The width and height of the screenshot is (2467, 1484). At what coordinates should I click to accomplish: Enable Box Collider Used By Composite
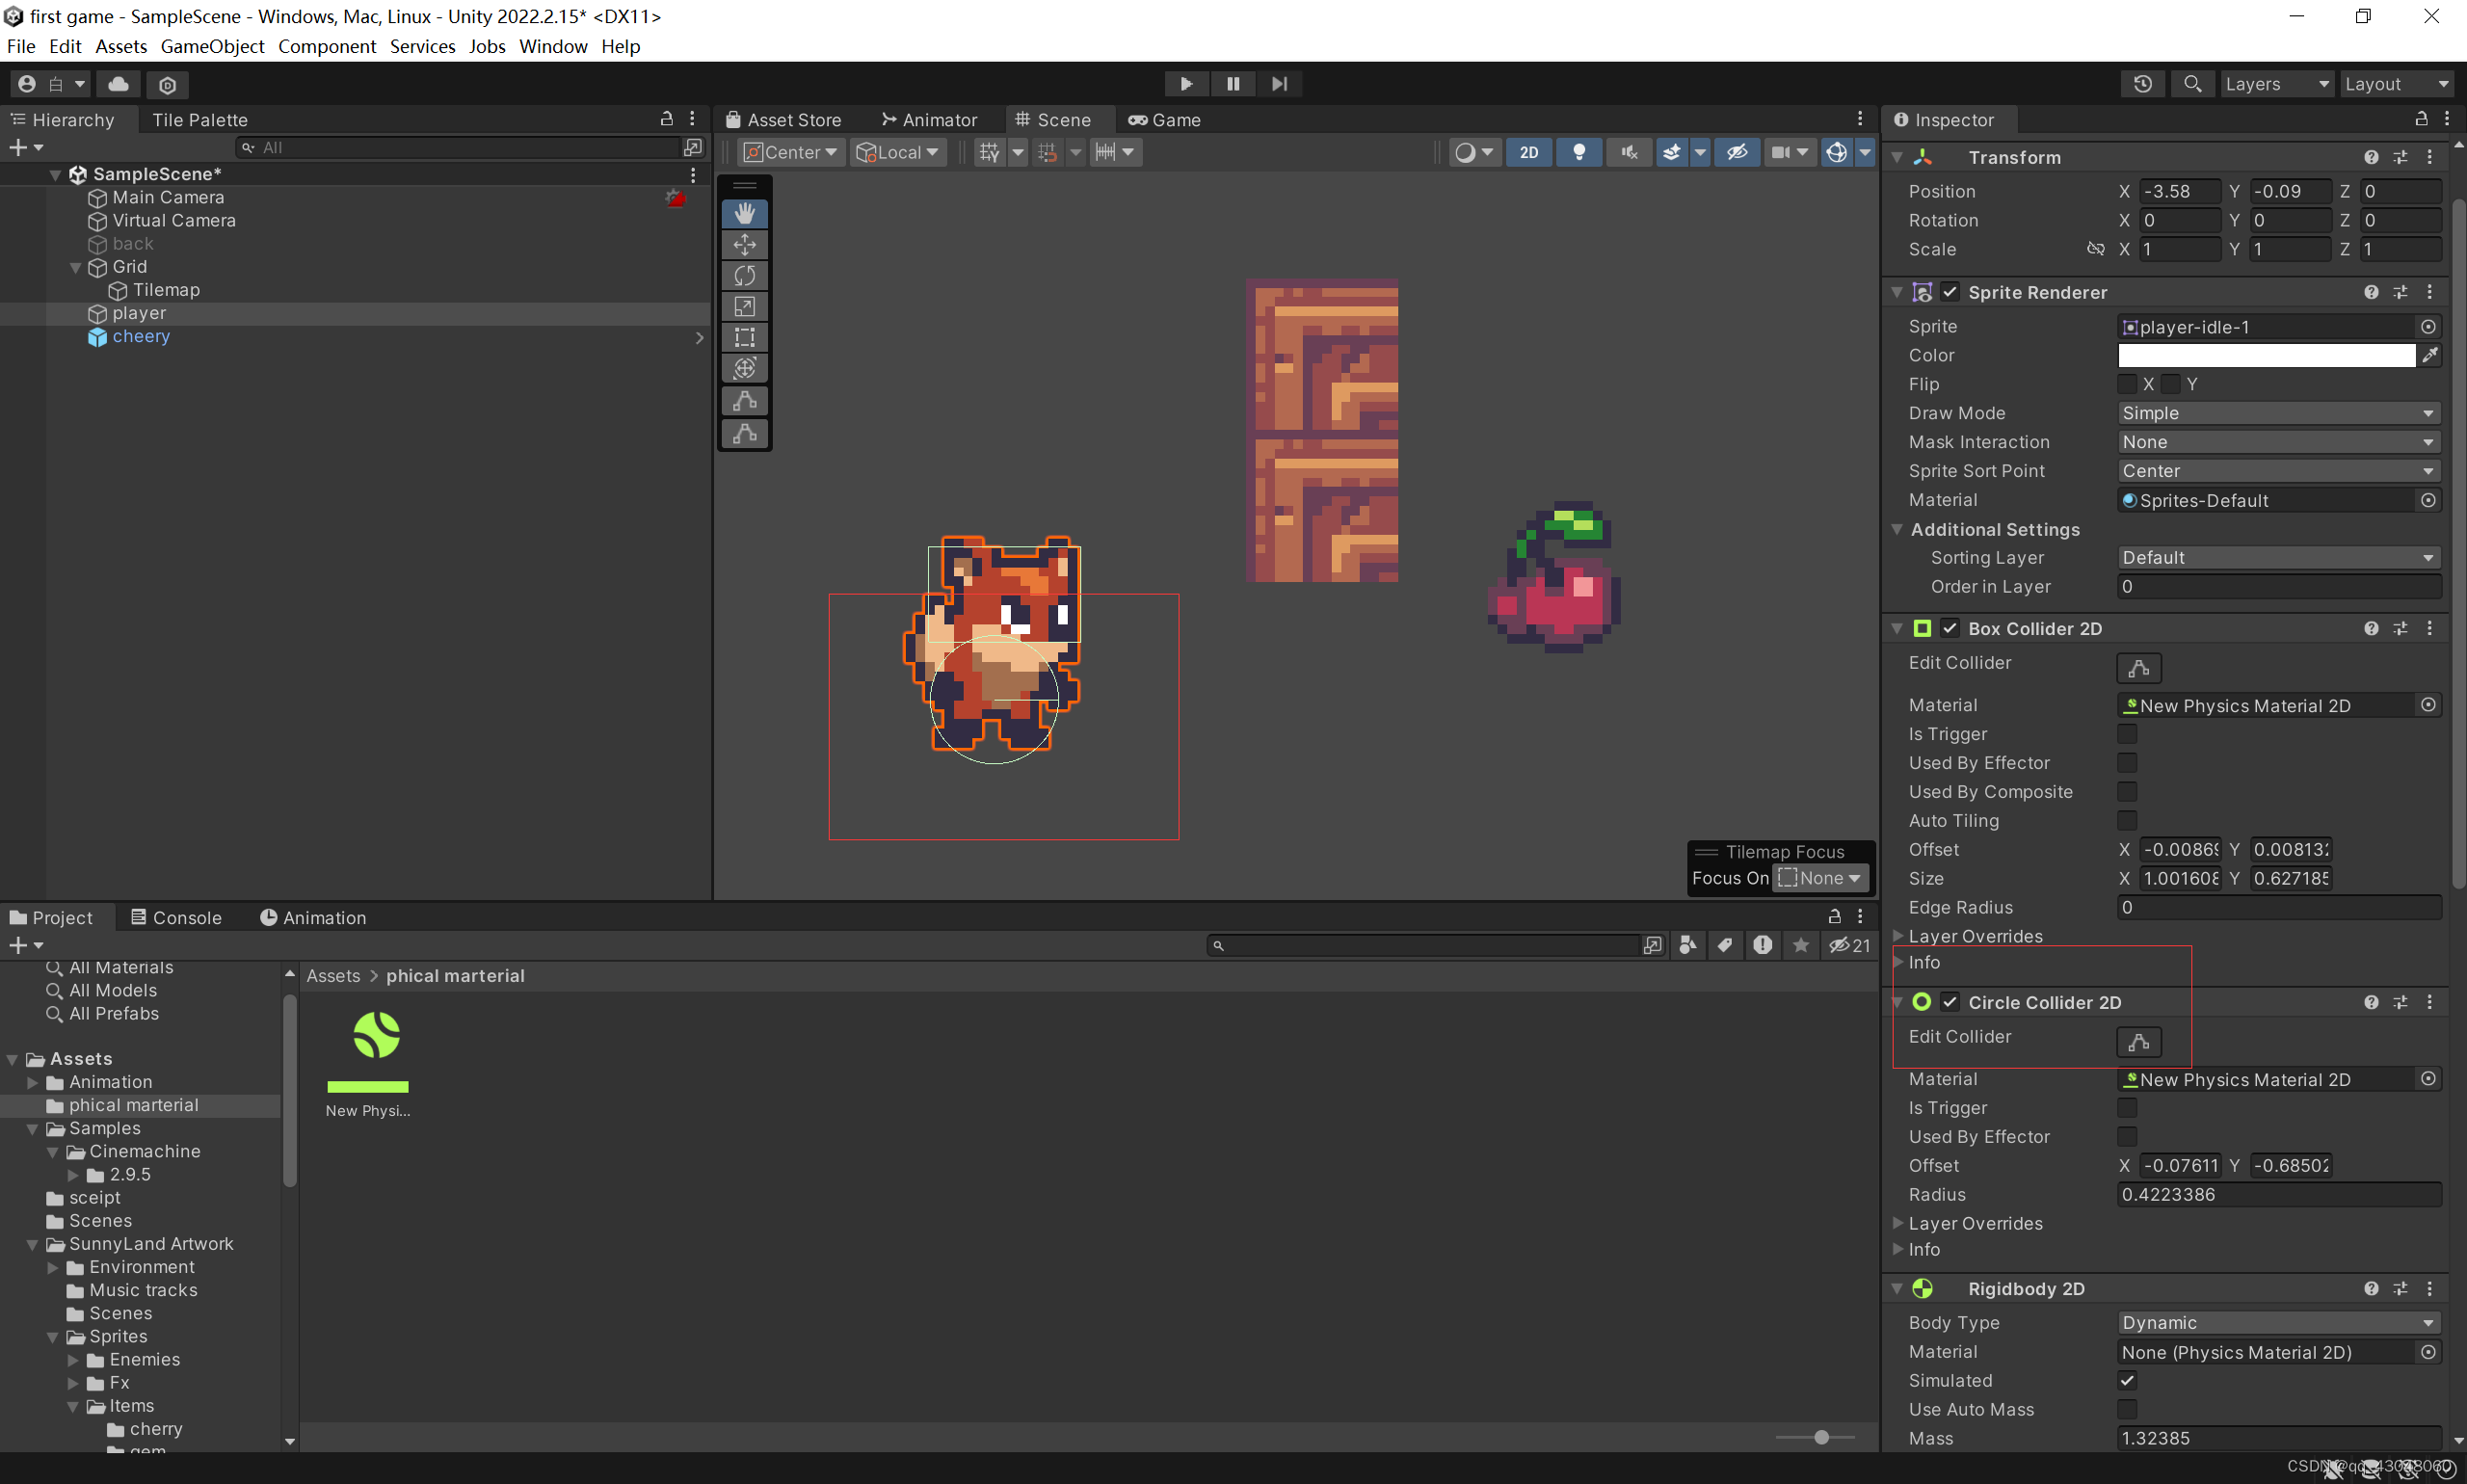(2127, 792)
